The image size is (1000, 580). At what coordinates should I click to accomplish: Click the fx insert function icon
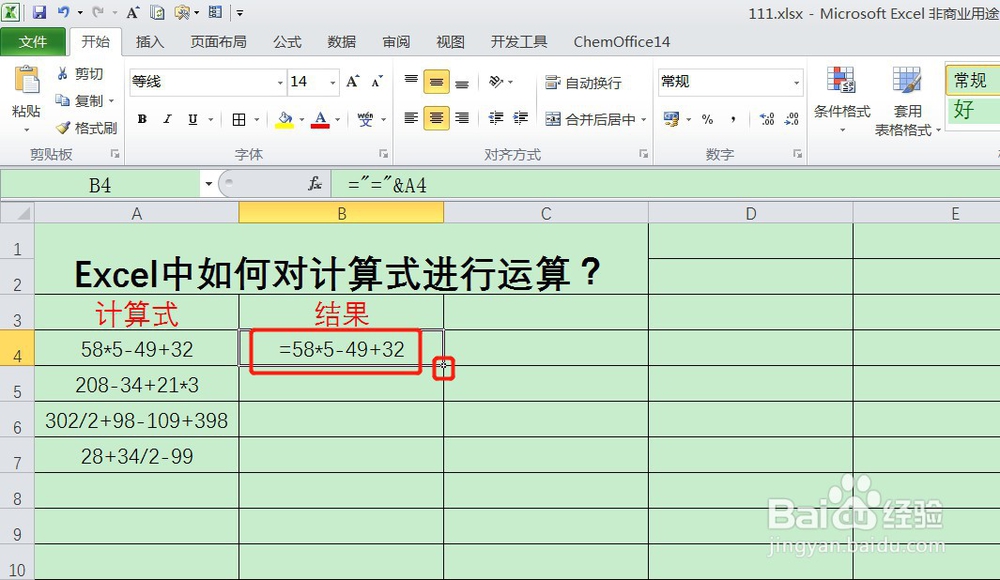click(314, 185)
